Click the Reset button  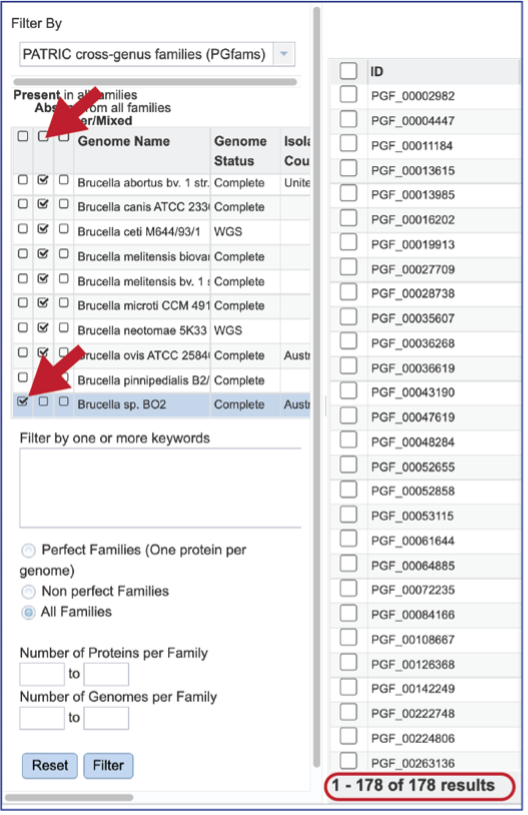[x=50, y=766]
